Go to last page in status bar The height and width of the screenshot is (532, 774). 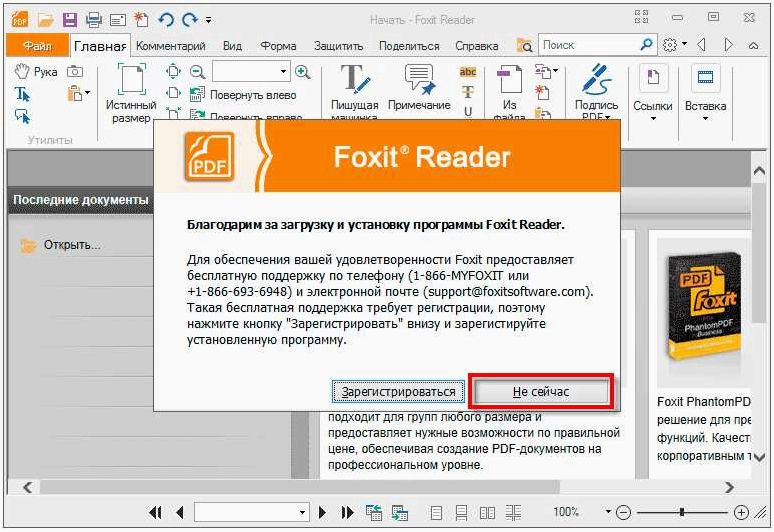[x=348, y=513]
